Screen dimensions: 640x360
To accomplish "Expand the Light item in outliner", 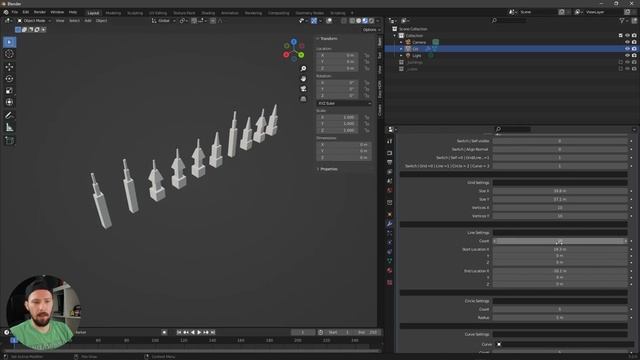I will (x=401, y=56).
